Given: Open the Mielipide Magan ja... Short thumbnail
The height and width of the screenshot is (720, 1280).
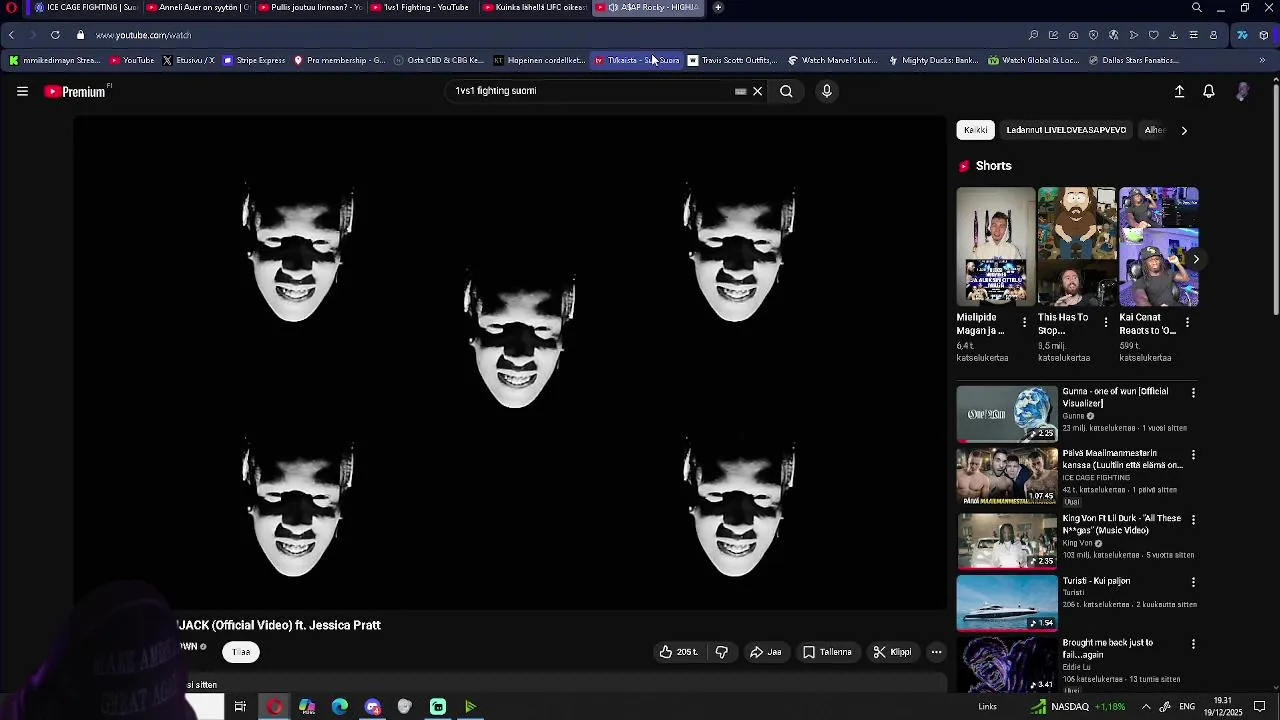Looking at the screenshot, I should 996,246.
